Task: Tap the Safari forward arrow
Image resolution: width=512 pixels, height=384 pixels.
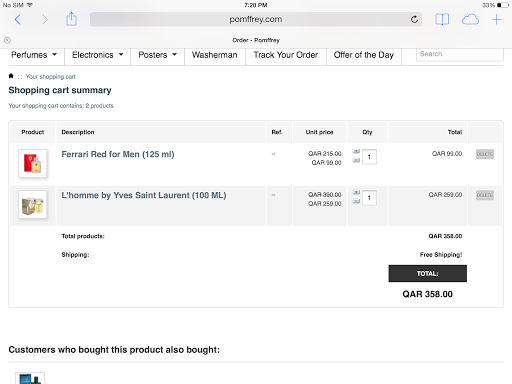Action: click(x=45, y=20)
